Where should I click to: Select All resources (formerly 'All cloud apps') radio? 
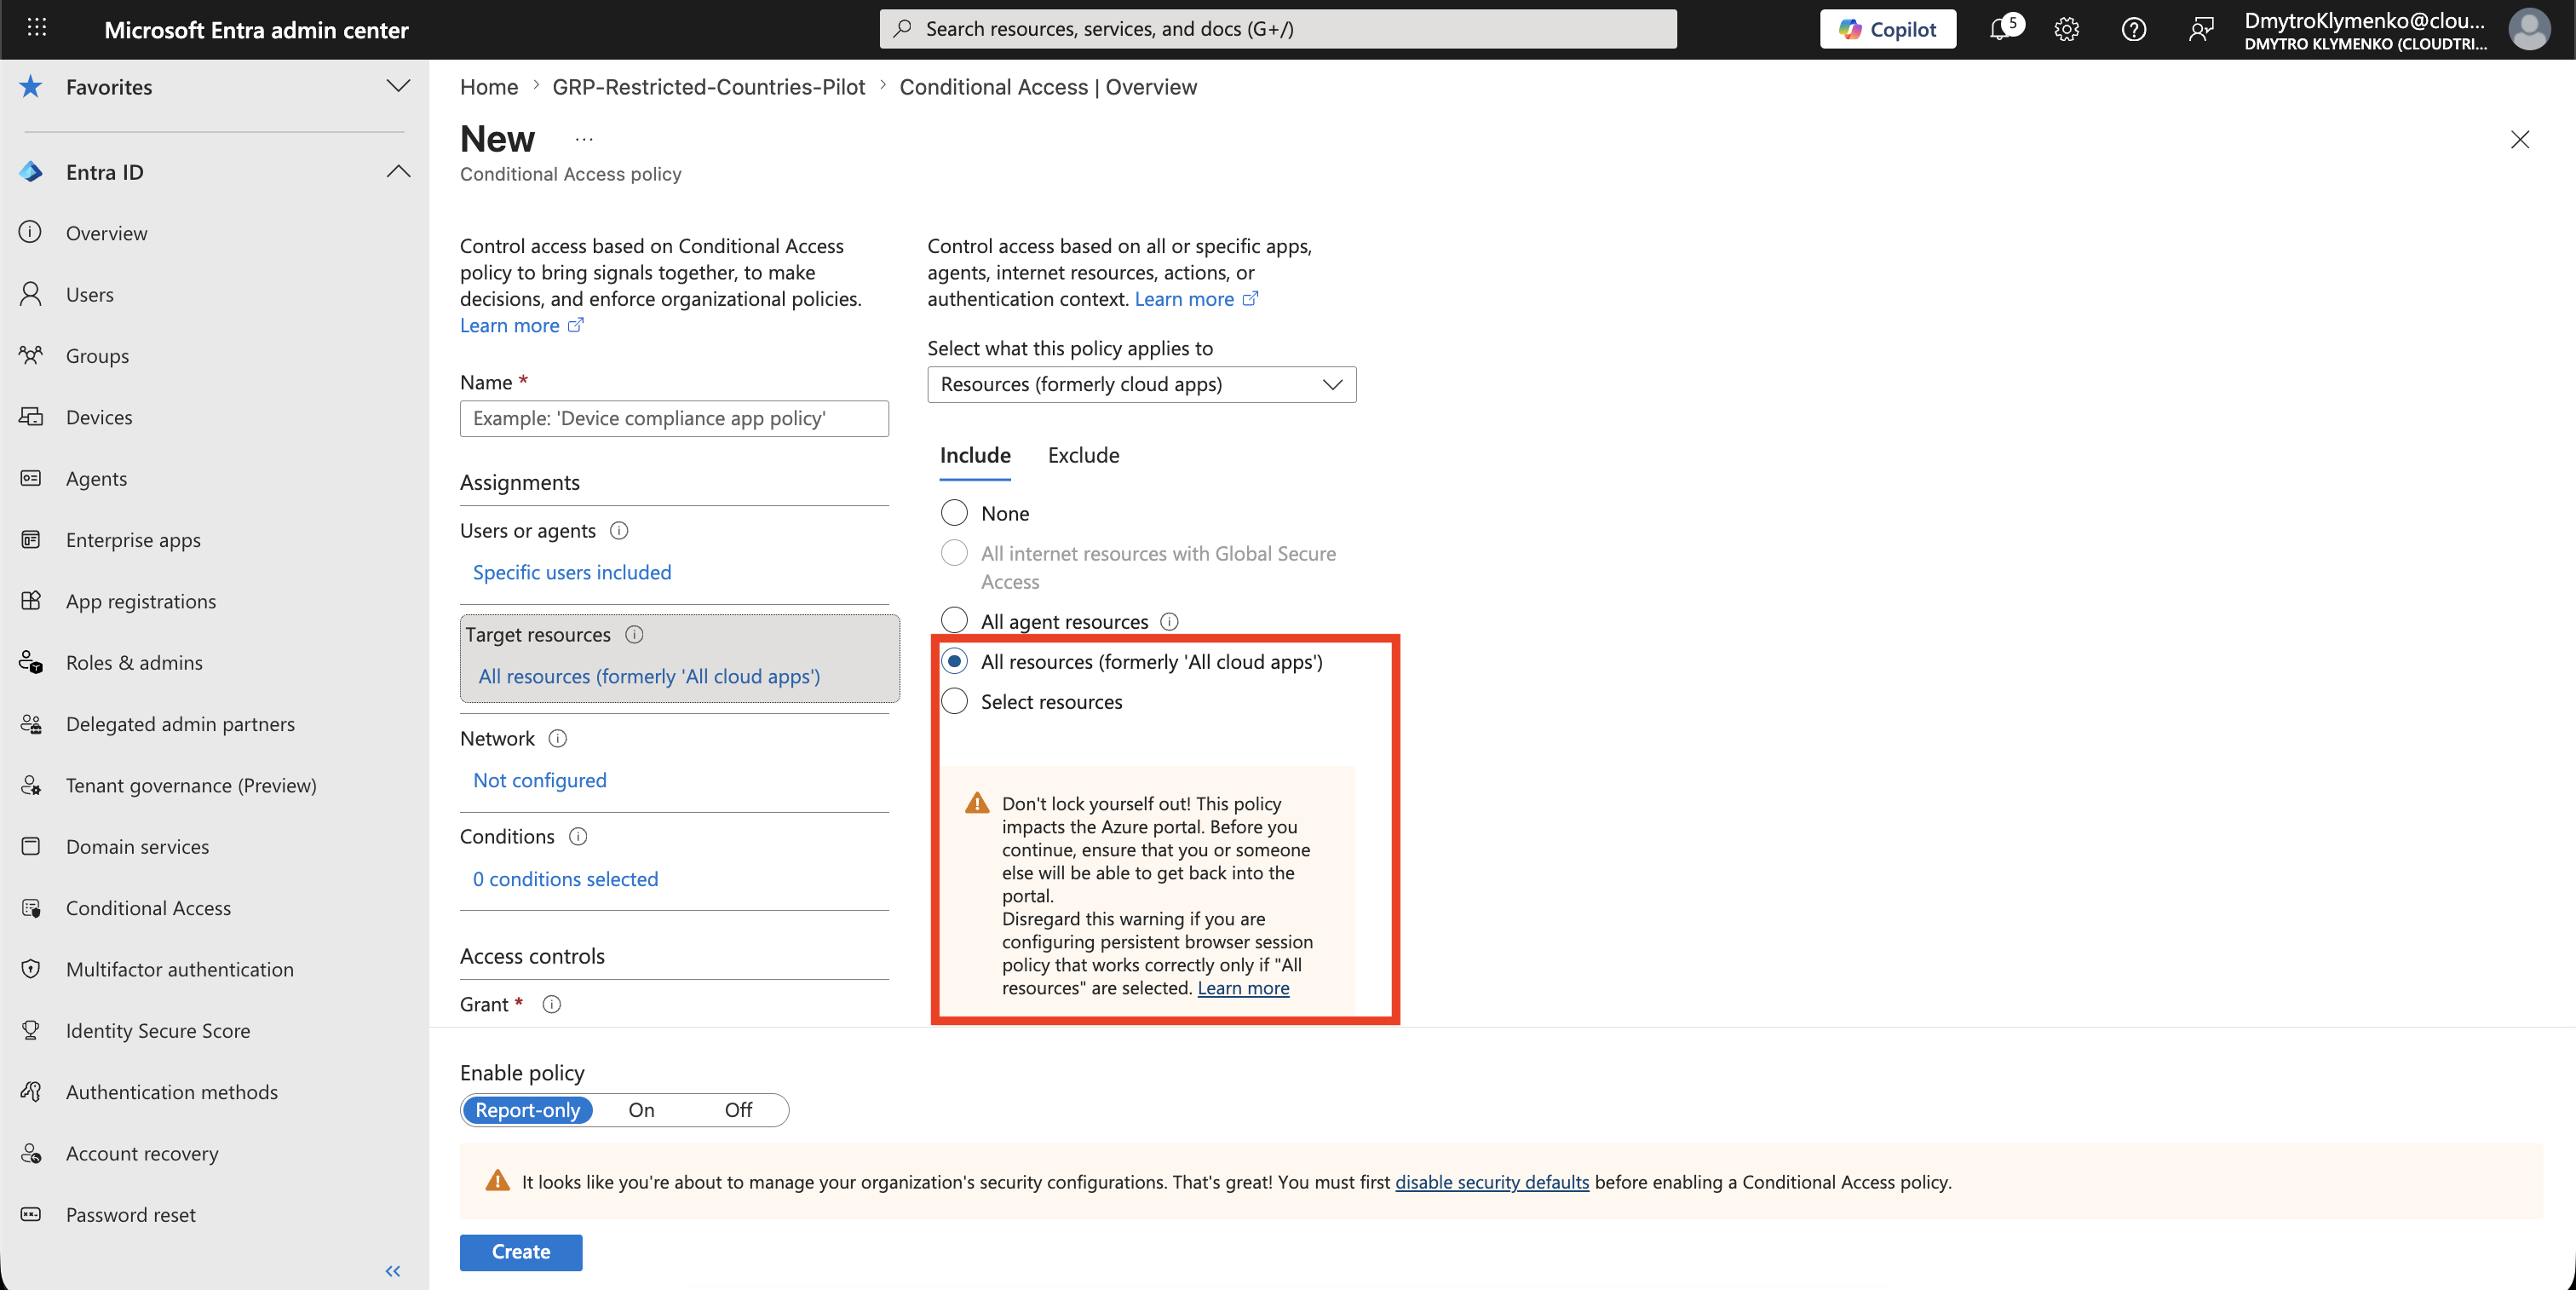pyautogui.click(x=954, y=661)
